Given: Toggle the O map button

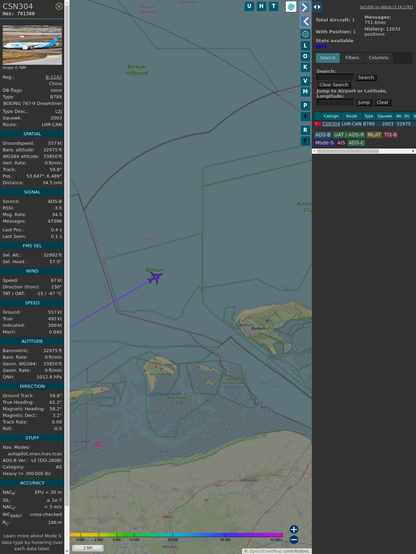Looking at the screenshot, I should 305,56.
